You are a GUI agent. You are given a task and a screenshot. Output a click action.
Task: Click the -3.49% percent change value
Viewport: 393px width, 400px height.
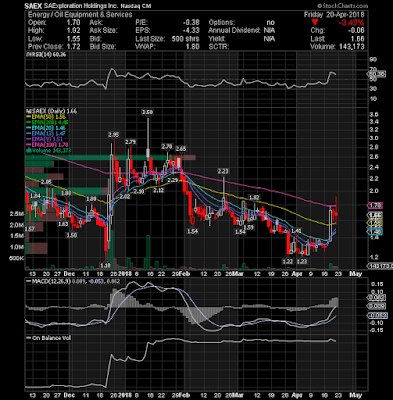coord(351,23)
